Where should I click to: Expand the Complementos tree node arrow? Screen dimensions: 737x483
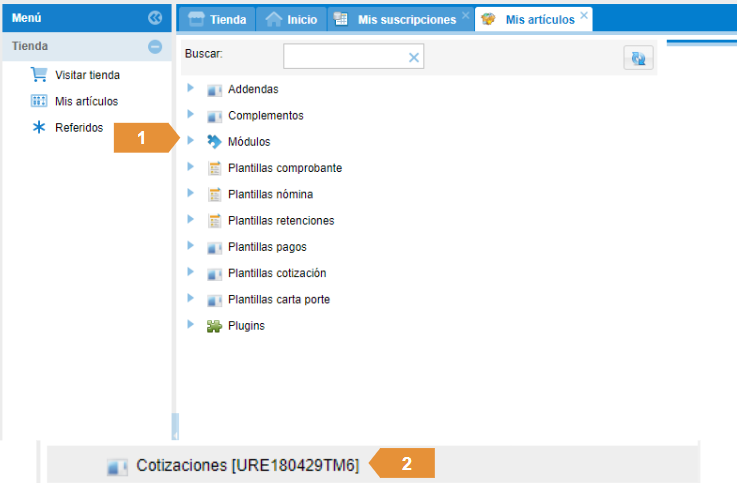tap(190, 115)
